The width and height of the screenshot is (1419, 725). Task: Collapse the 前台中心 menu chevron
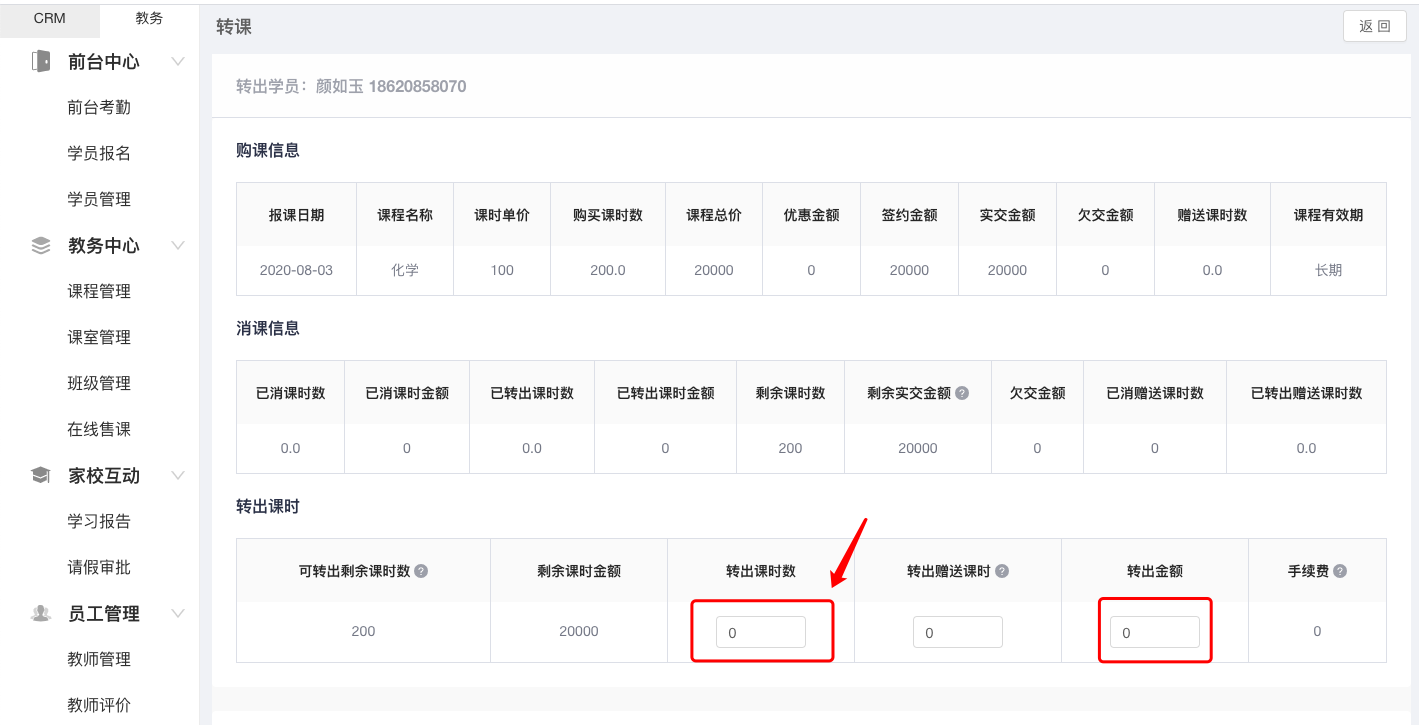pyautogui.click(x=178, y=61)
